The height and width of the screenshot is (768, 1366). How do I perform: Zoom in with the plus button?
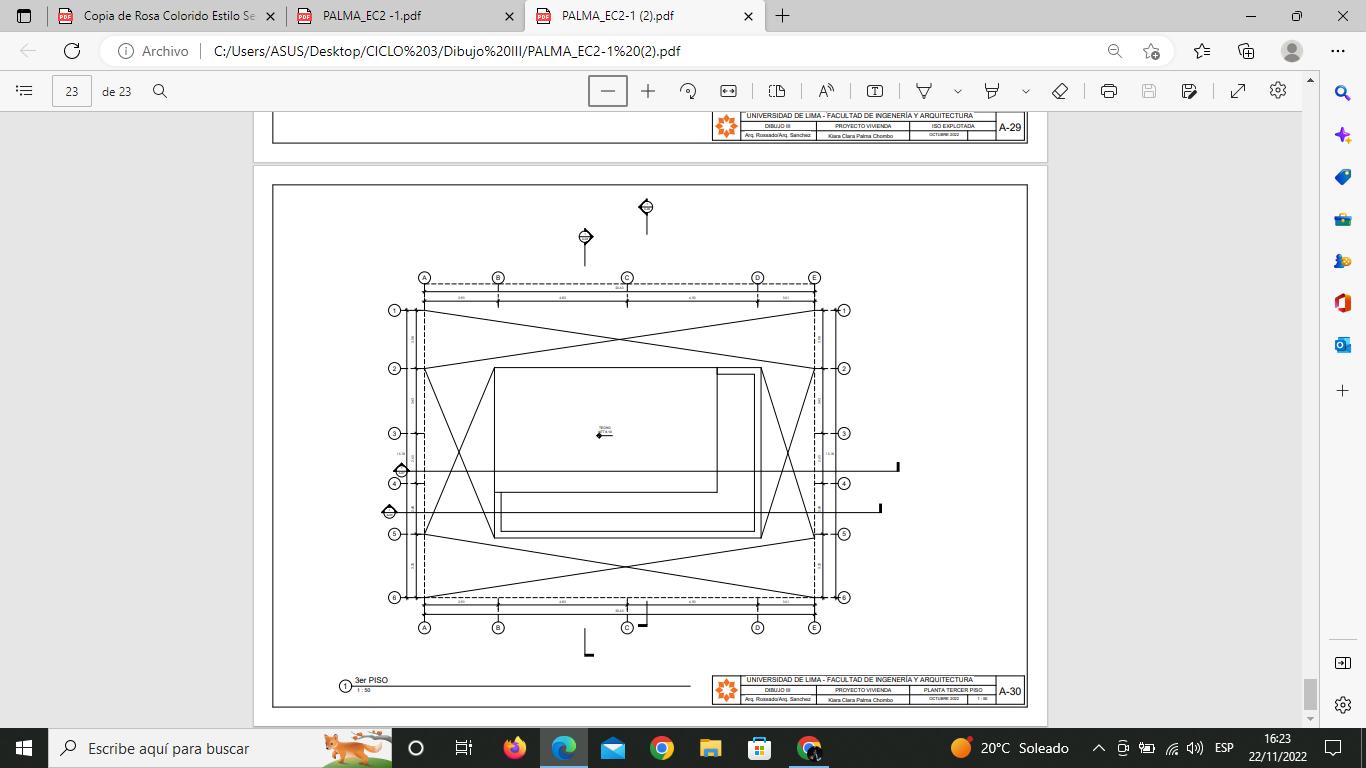648,91
